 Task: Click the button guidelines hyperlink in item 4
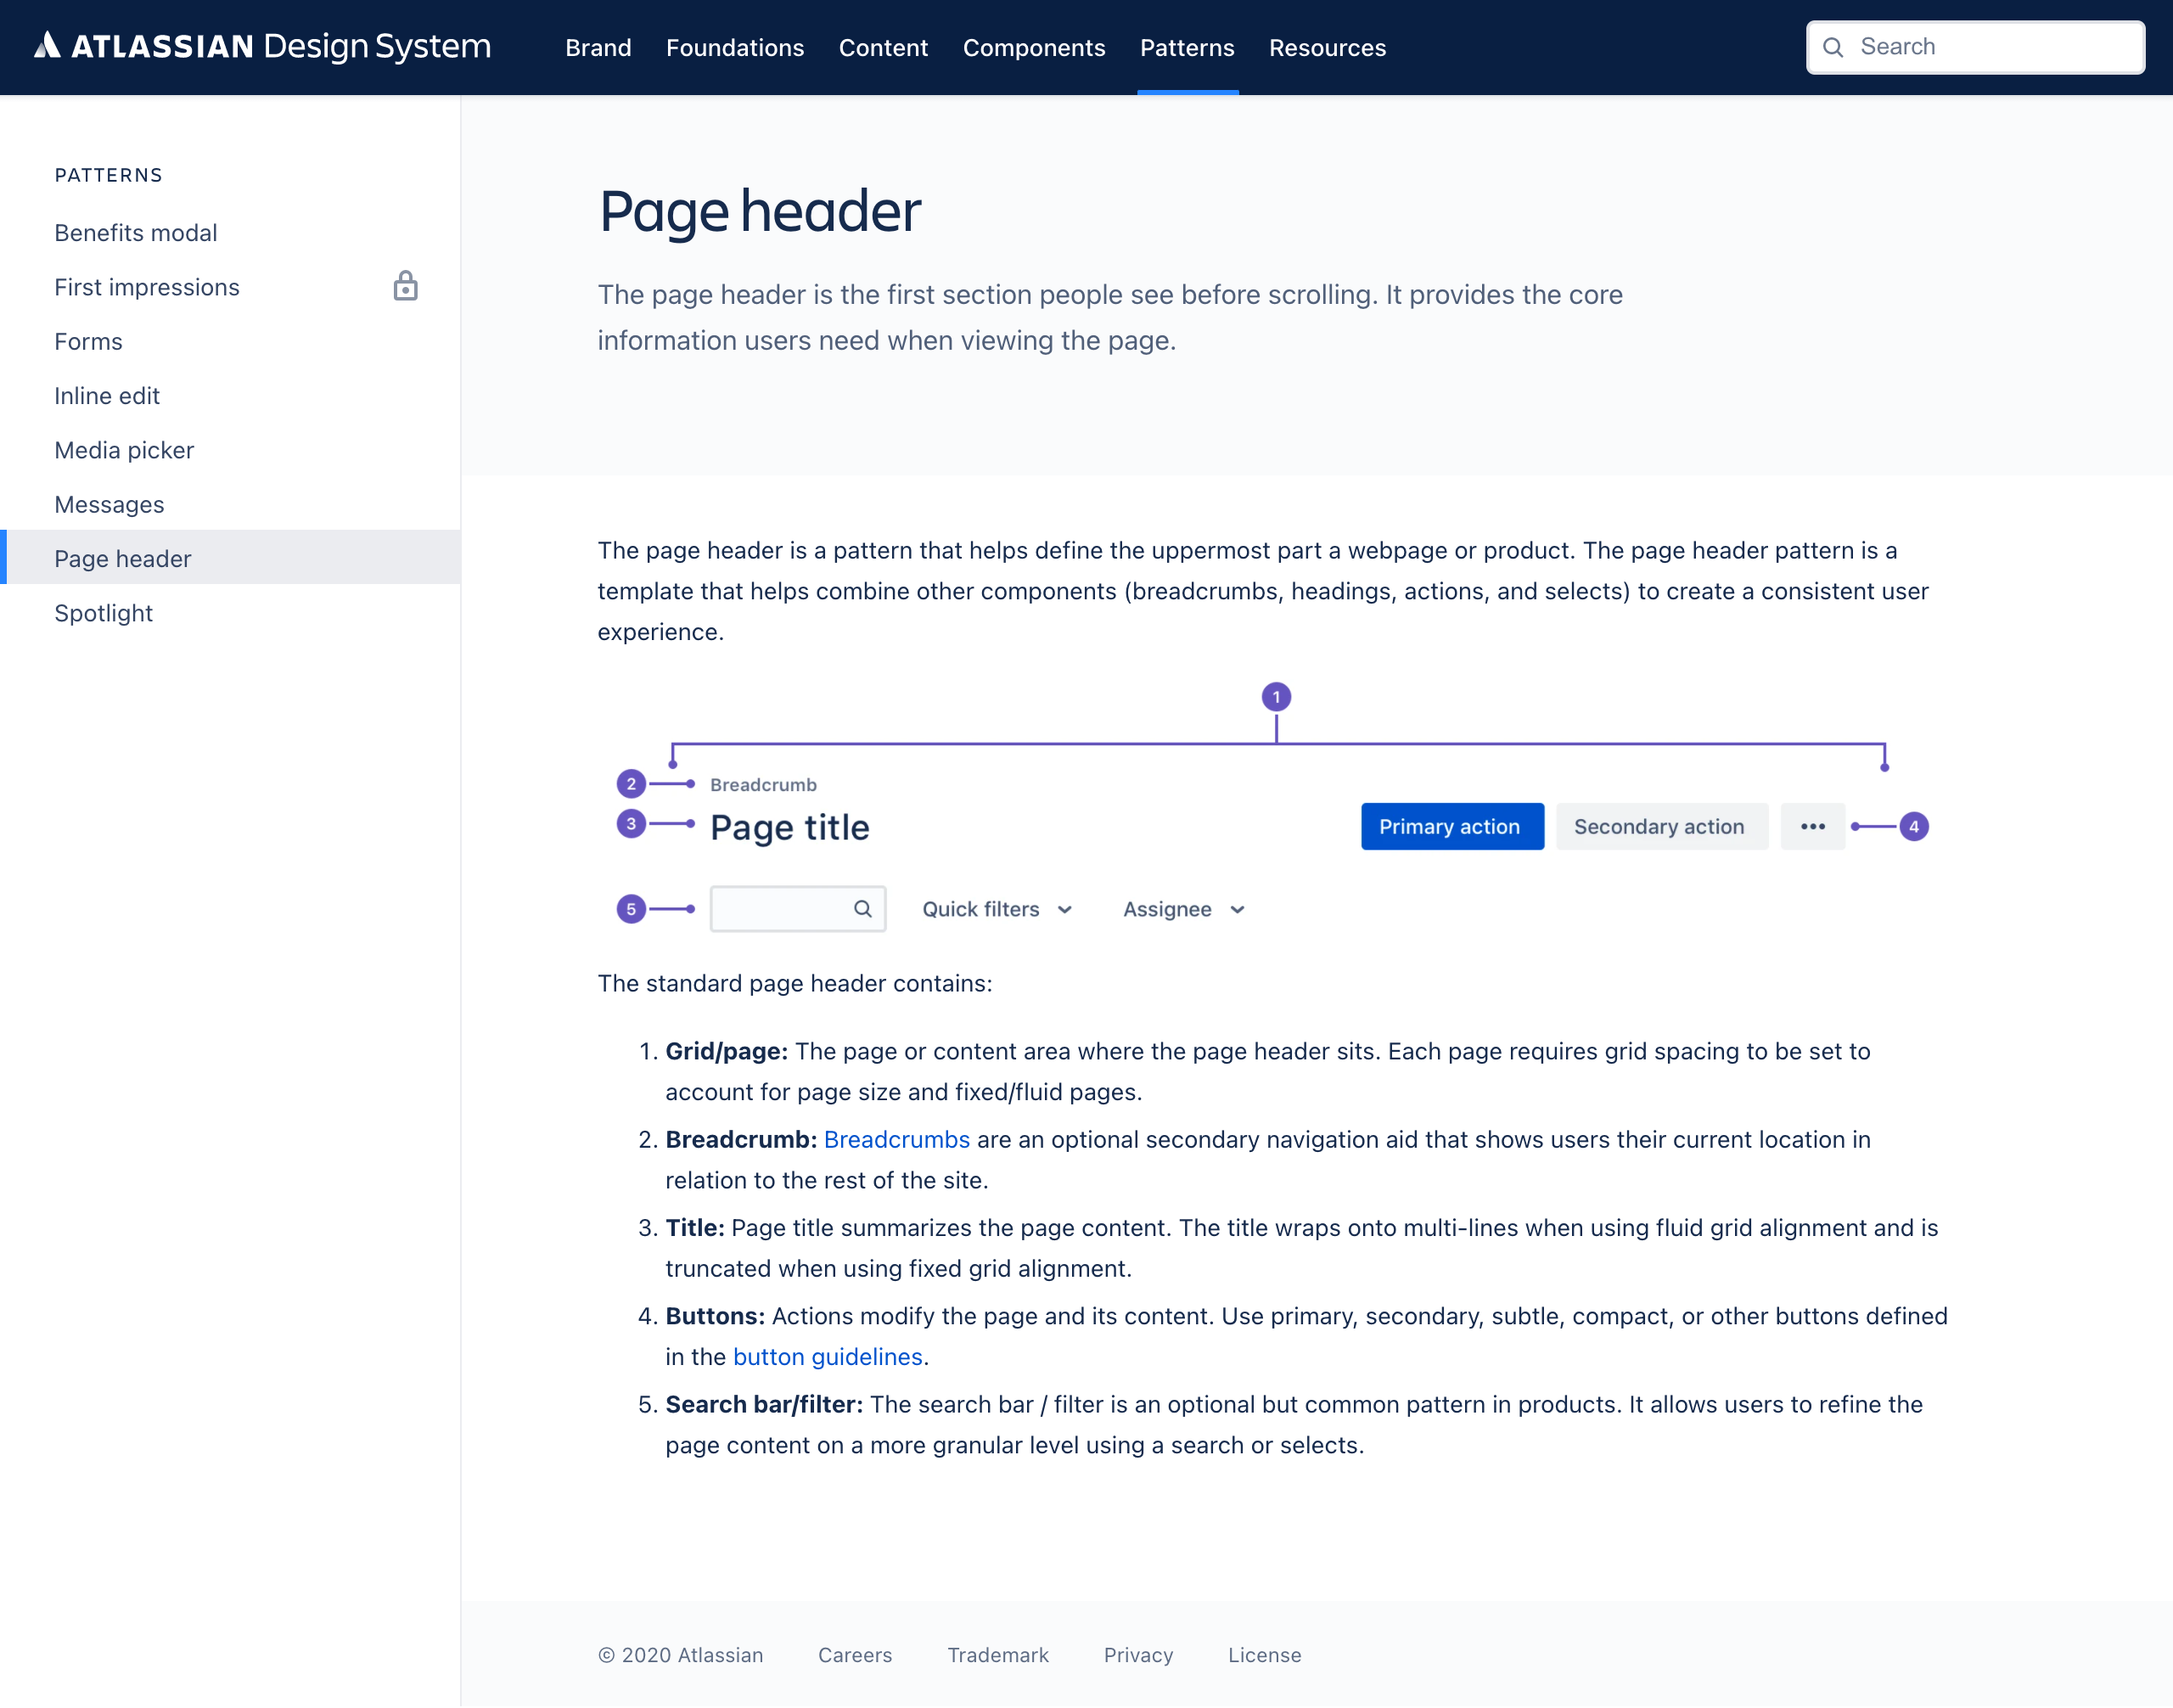pyautogui.click(x=828, y=1357)
